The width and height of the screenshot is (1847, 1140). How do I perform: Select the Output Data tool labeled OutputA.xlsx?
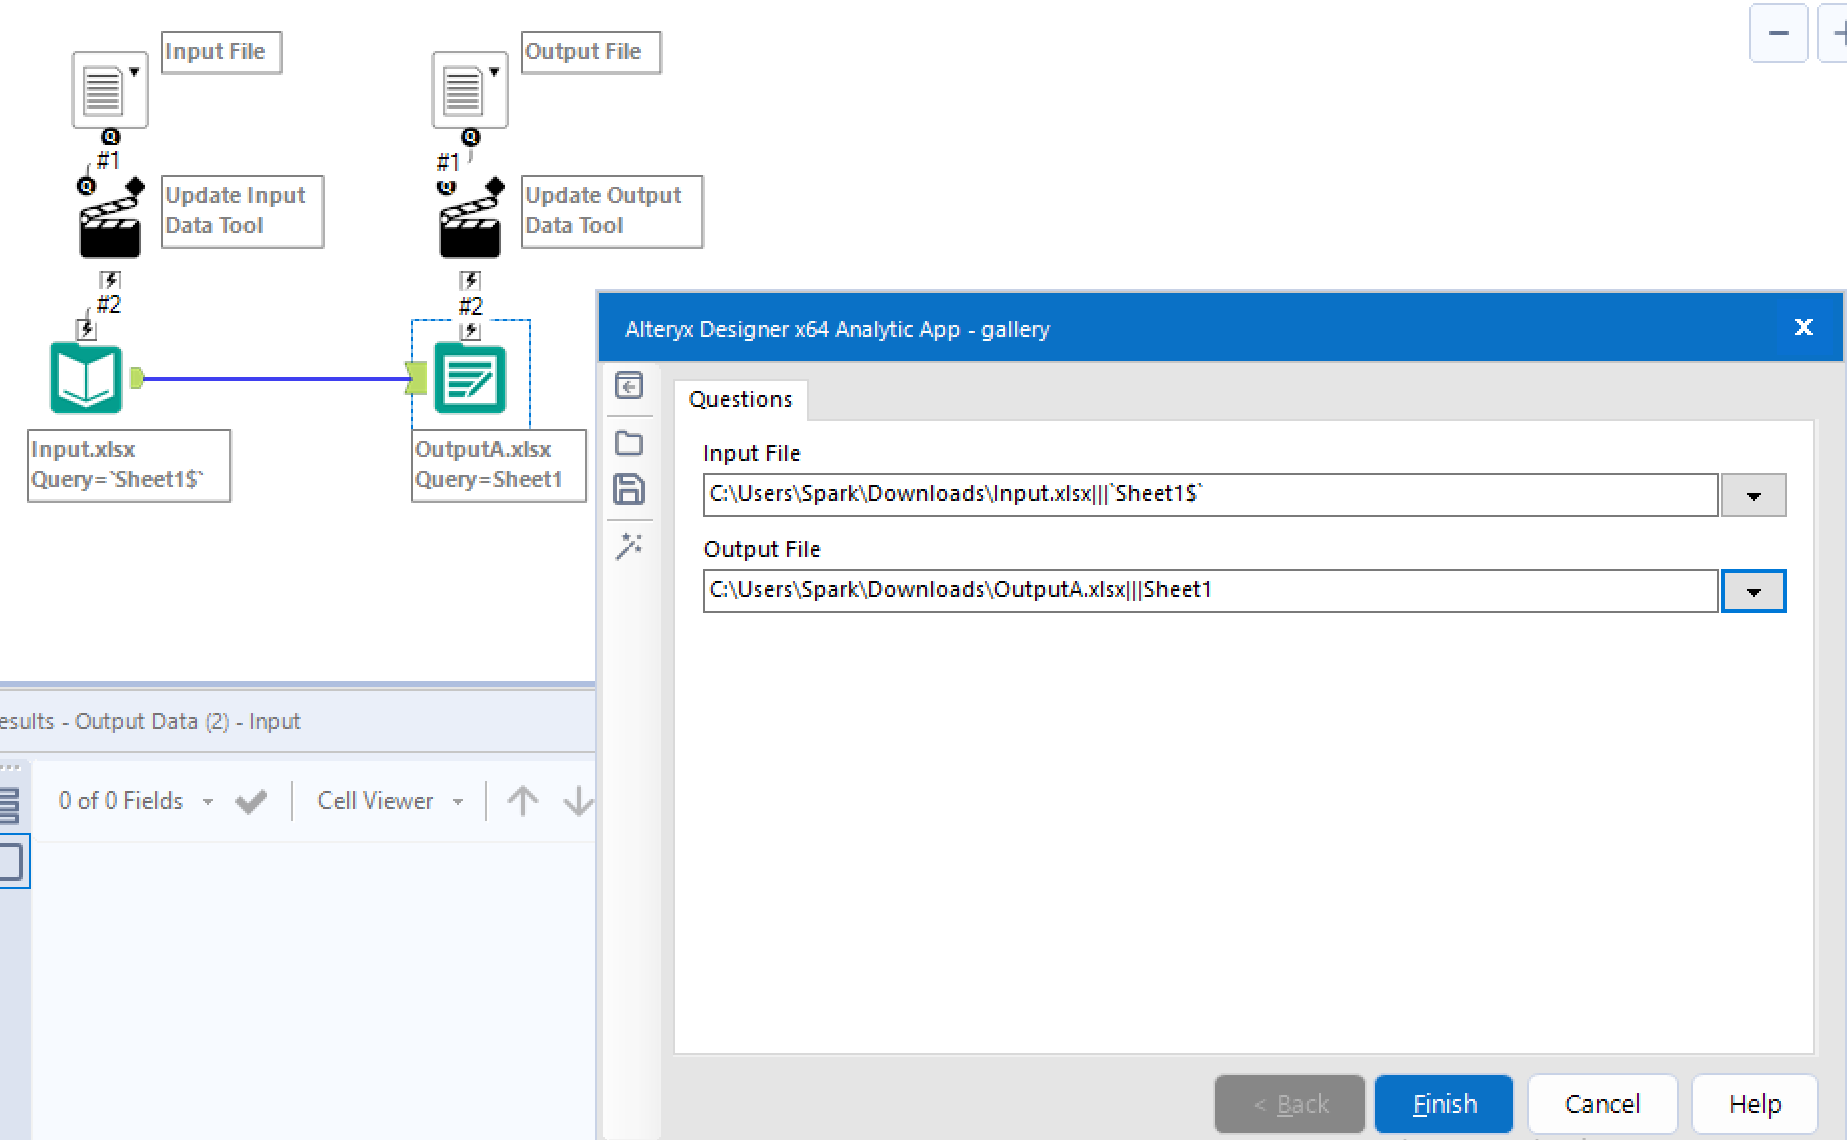point(470,378)
